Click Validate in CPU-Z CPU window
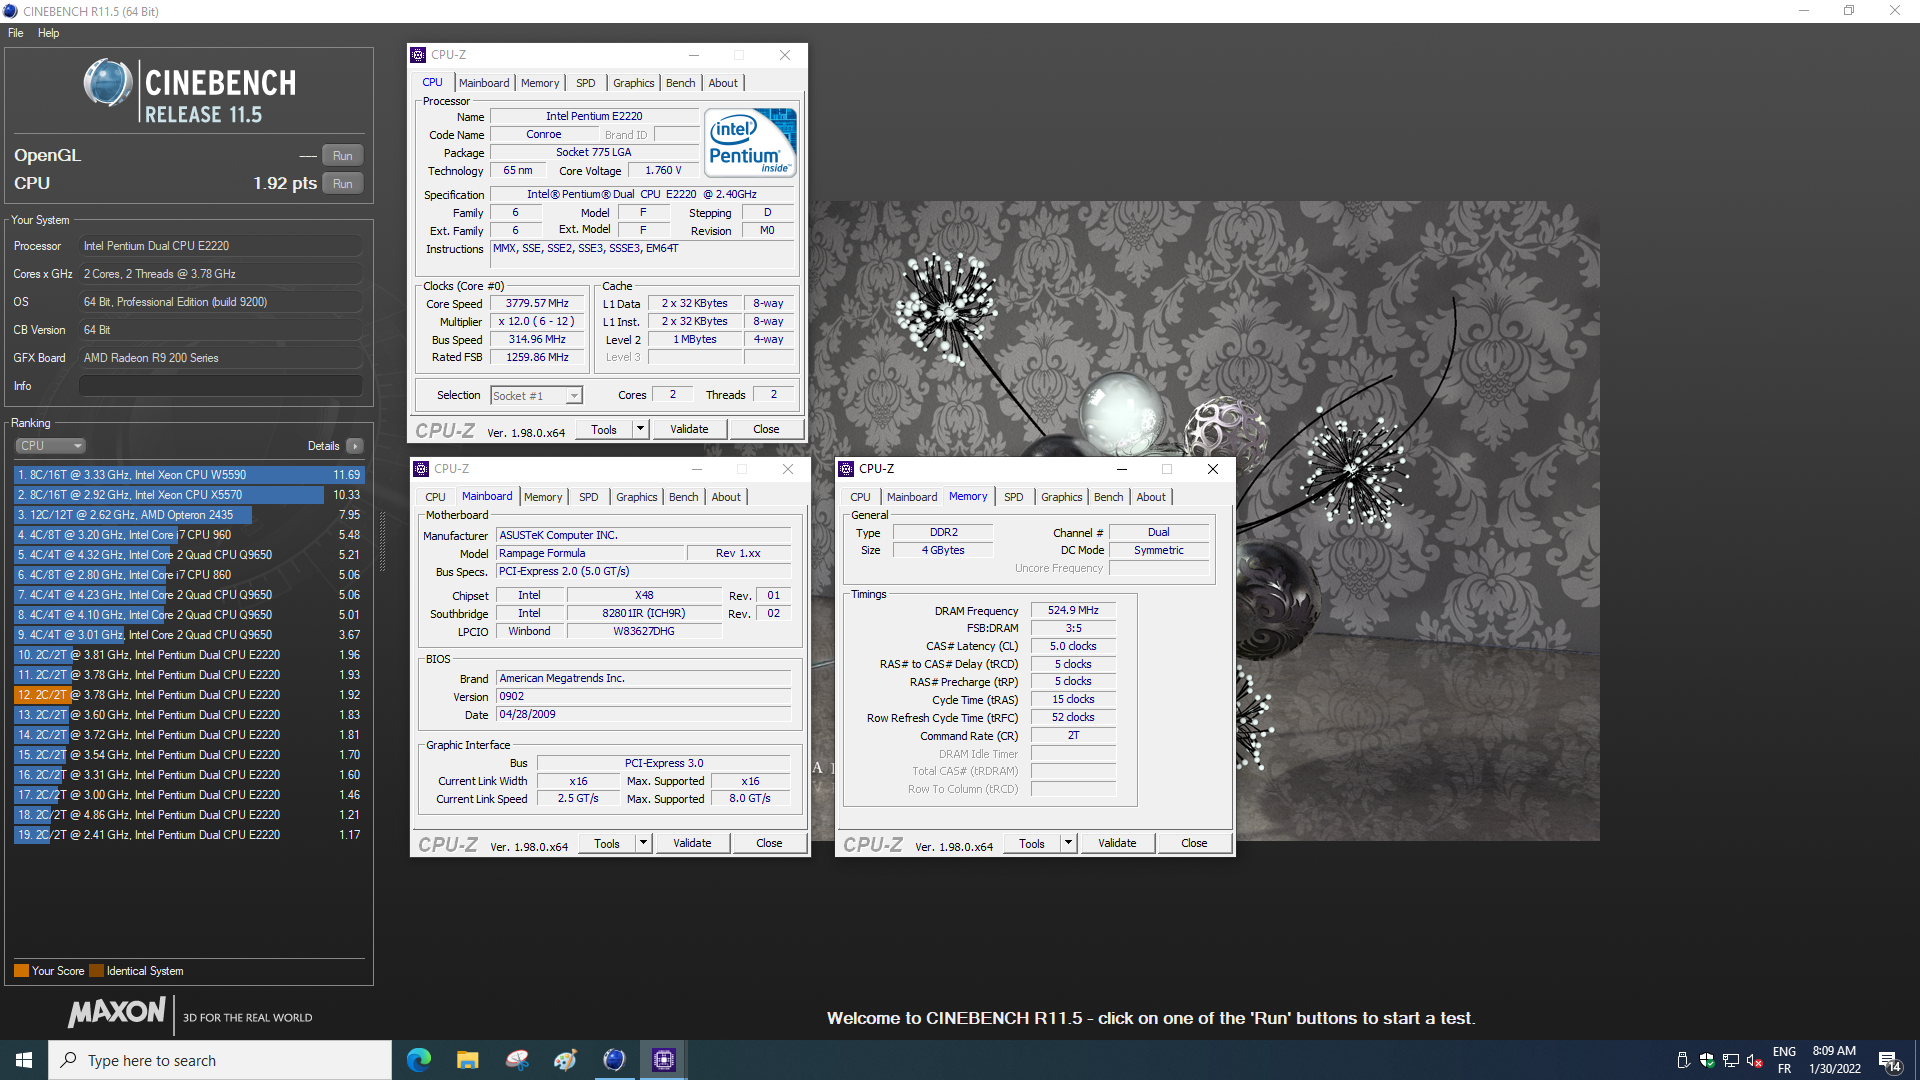Image resolution: width=1920 pixels, height=1080 pixels. tap(689, 429)
